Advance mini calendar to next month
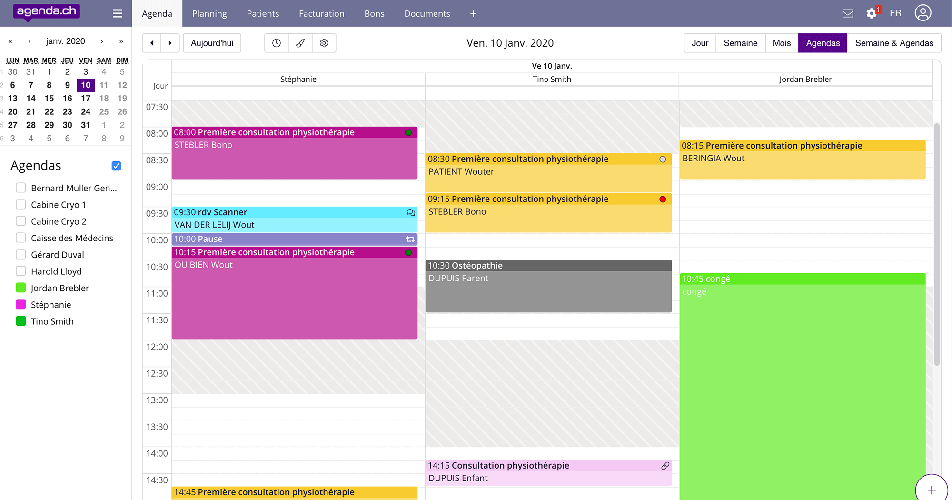952x500 pixels. coord(101,42)
